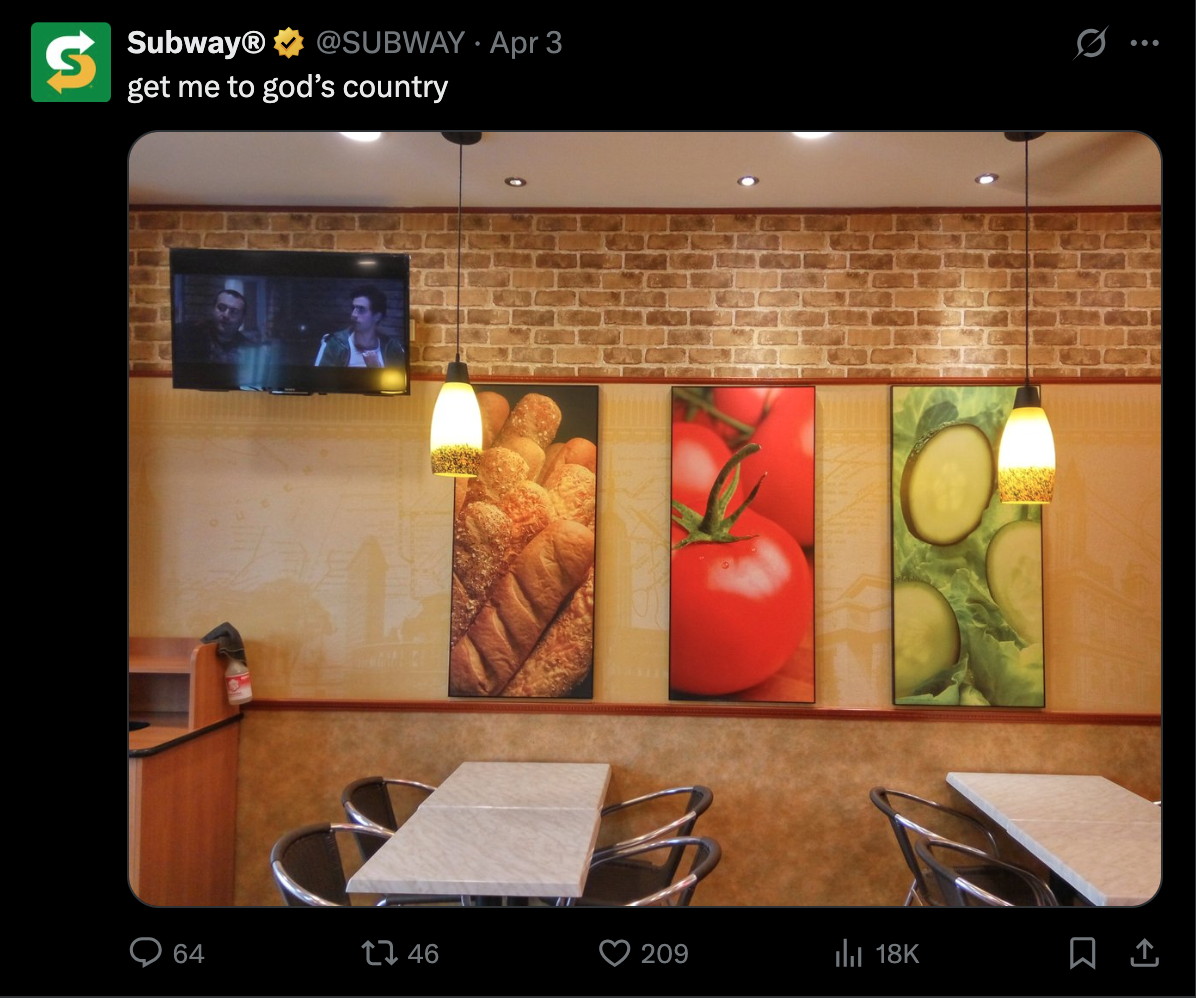Click the like count 209
Screen dimensions: 1196x998
point(664,954)
